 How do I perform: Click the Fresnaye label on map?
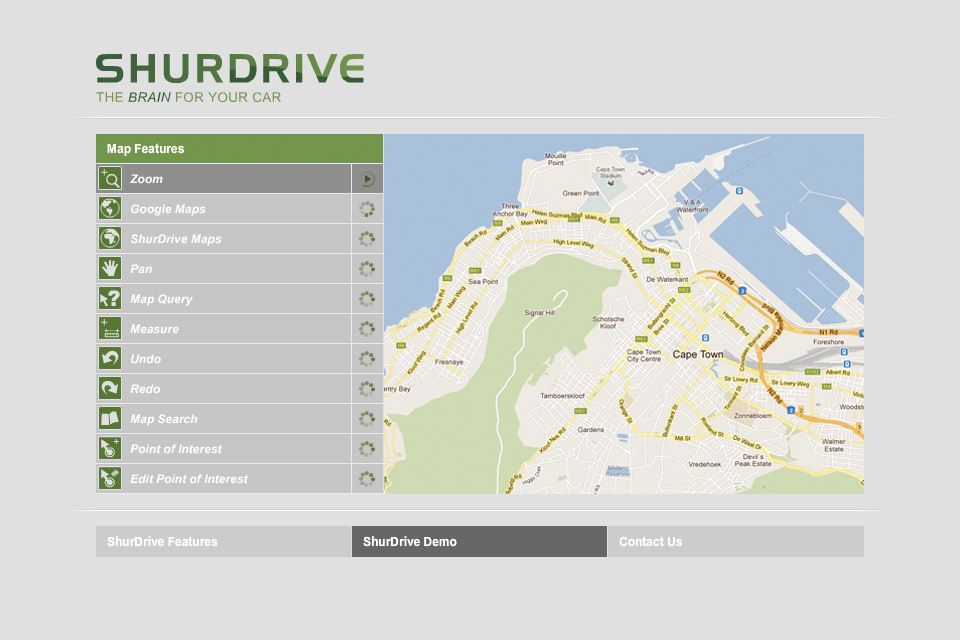pos(449,362)
